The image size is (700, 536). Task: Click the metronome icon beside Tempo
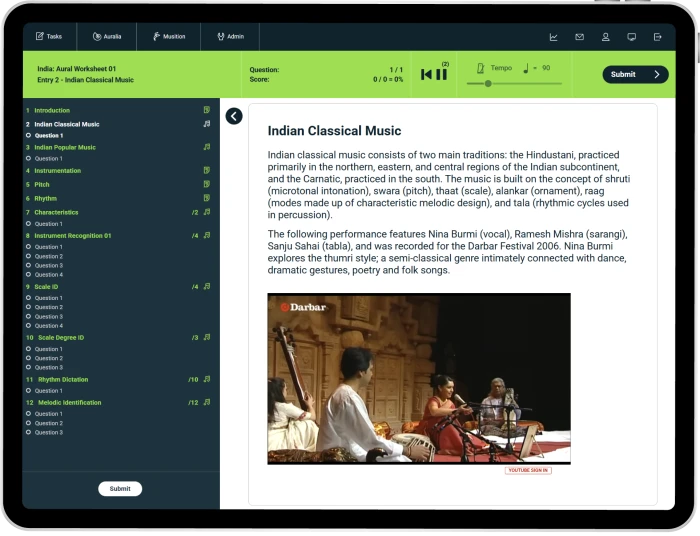click(480, 68)
